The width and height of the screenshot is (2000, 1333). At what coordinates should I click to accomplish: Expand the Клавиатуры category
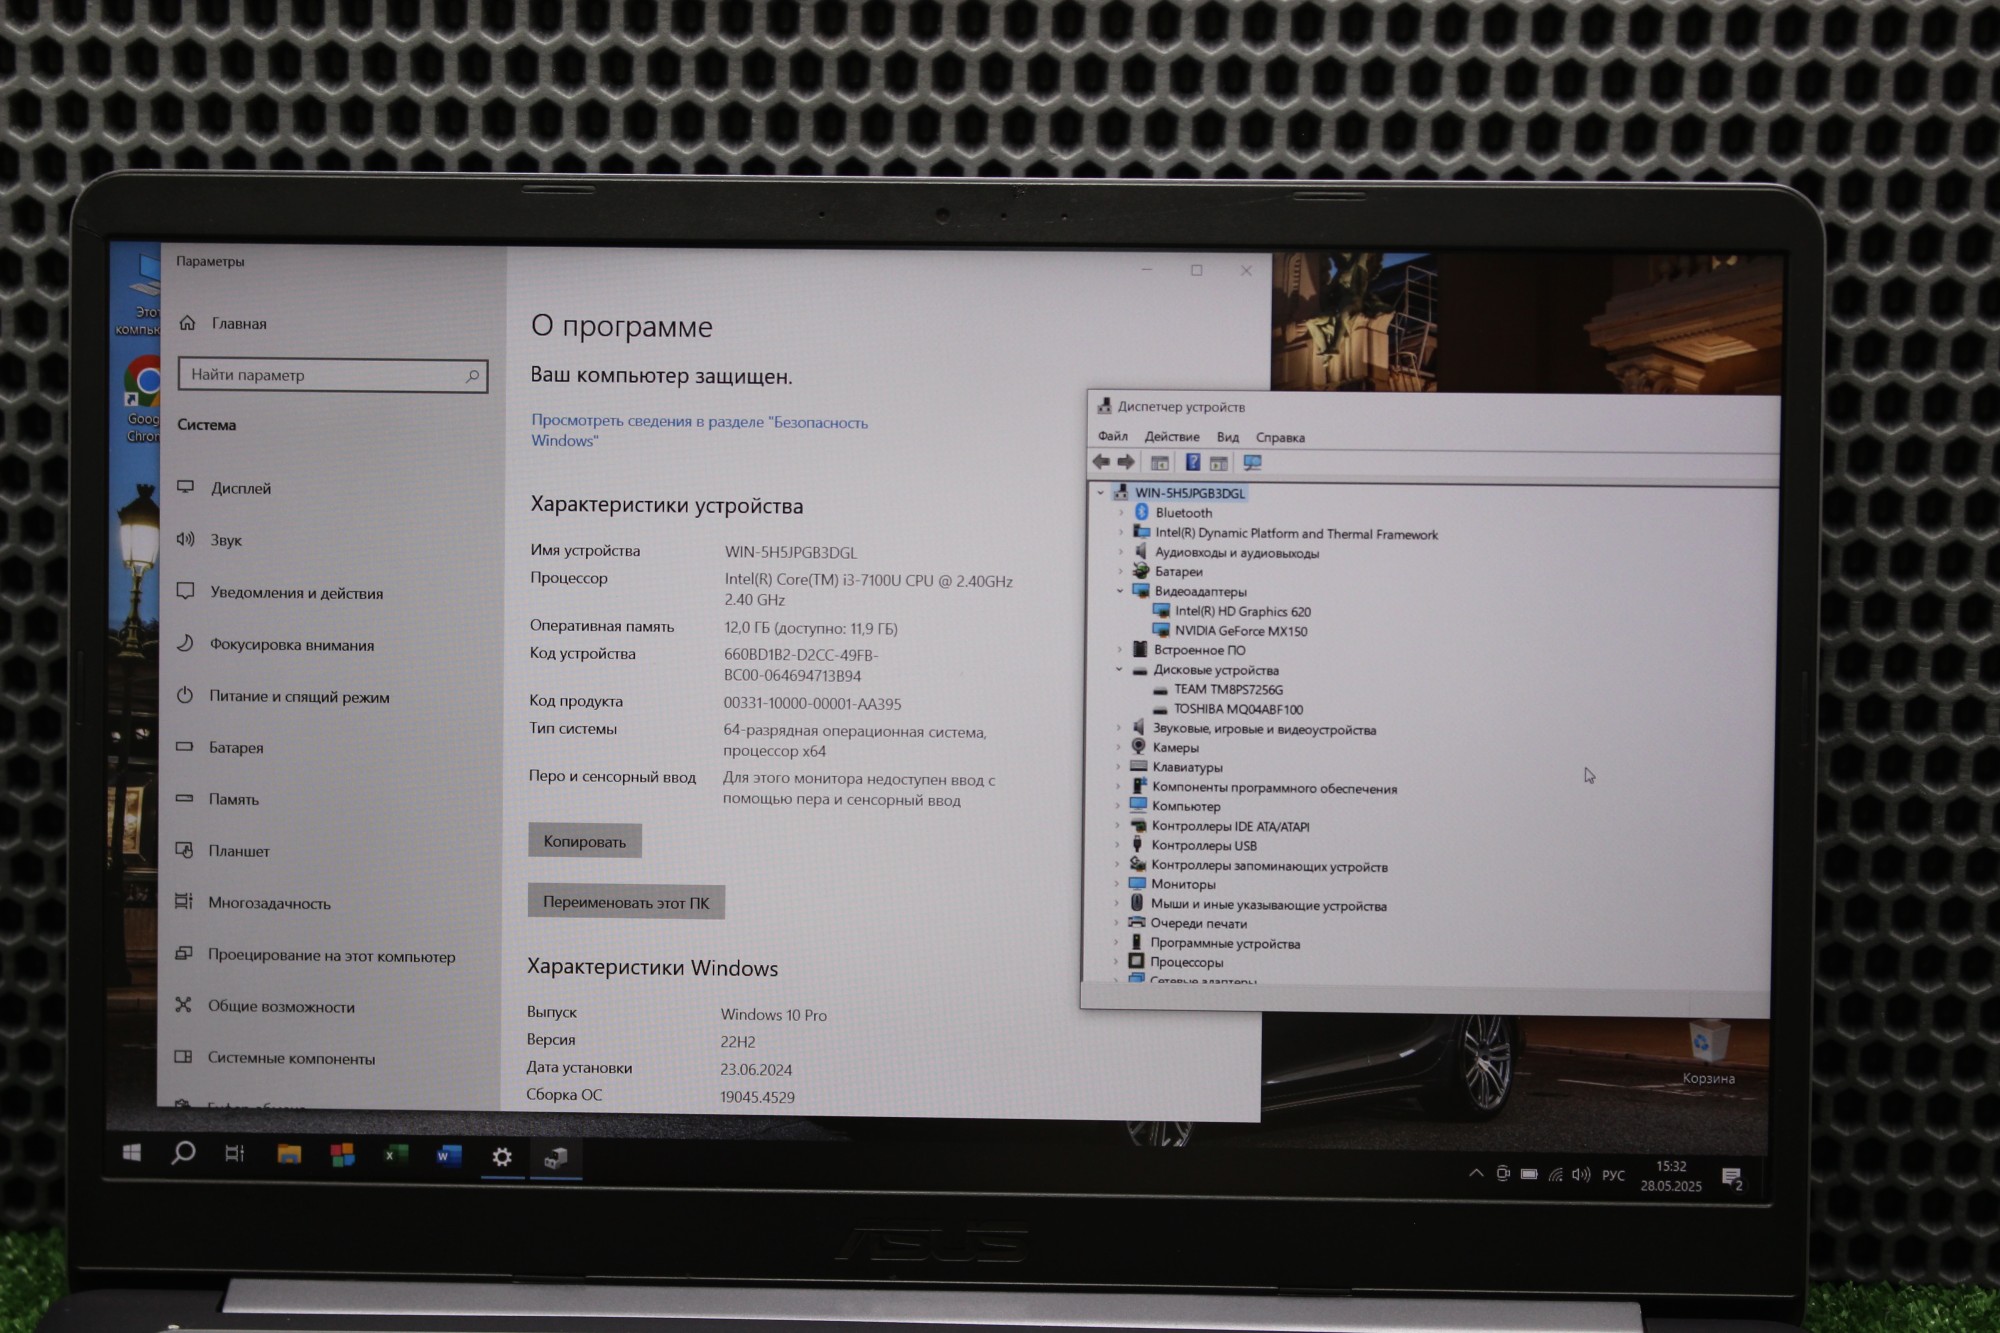click(x=1118, y=767)
